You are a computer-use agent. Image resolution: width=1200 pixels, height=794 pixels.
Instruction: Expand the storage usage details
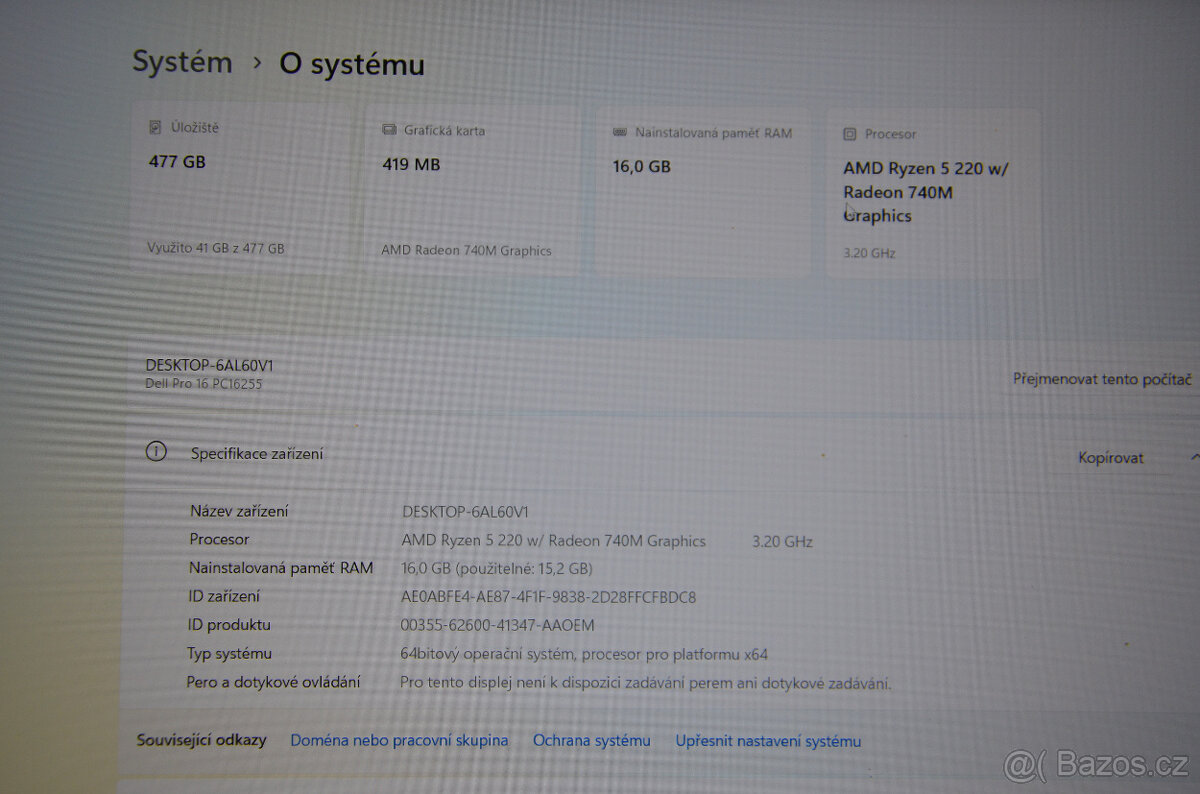(215, 248)
